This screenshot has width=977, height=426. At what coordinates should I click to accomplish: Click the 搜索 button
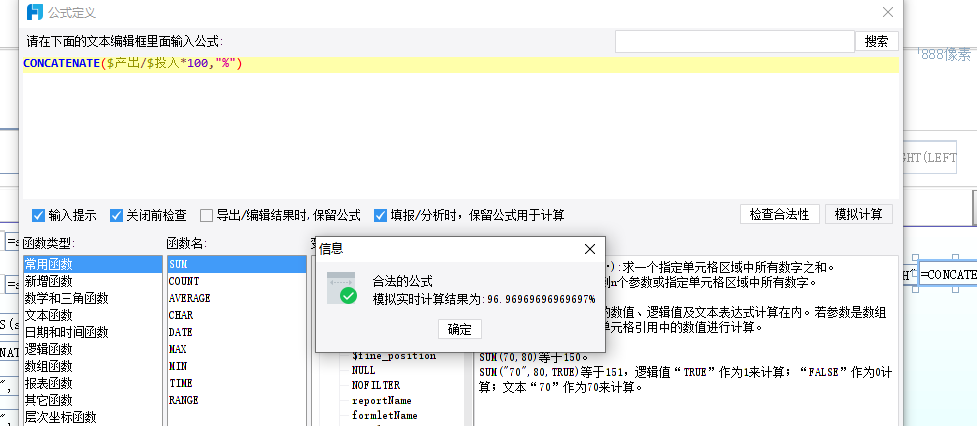[877, 41]
